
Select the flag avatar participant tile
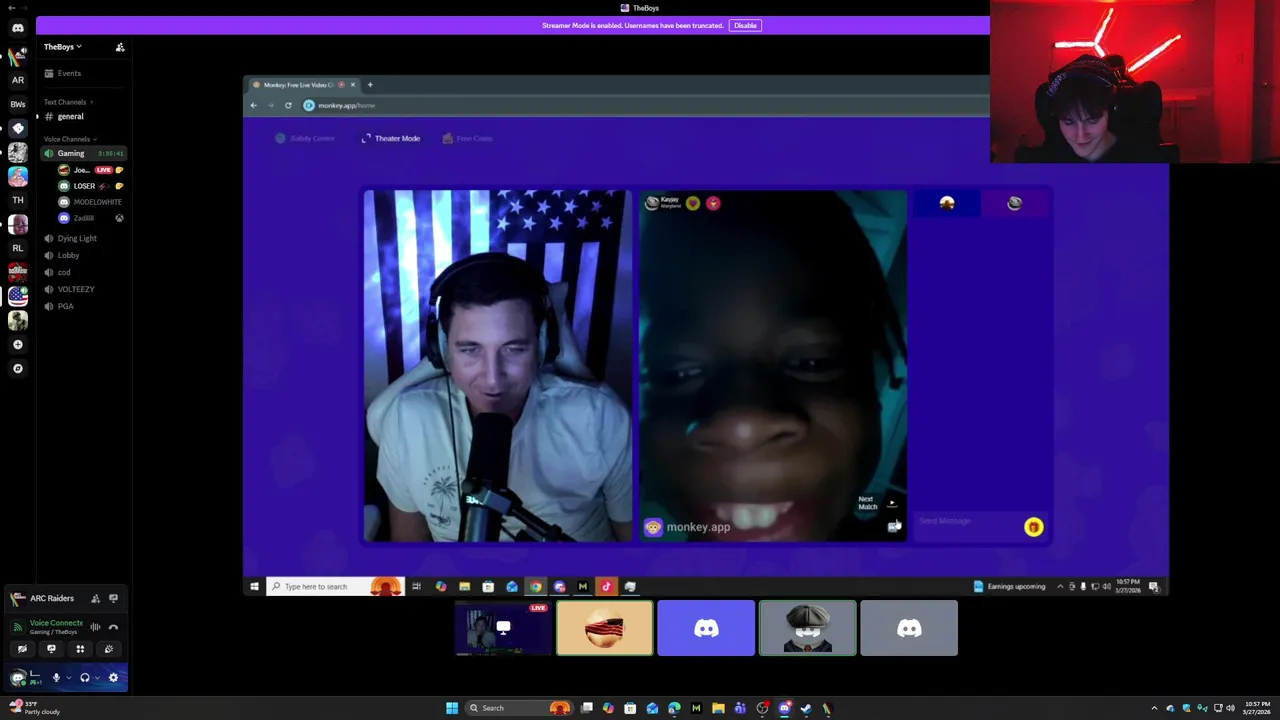coord(605,628)
